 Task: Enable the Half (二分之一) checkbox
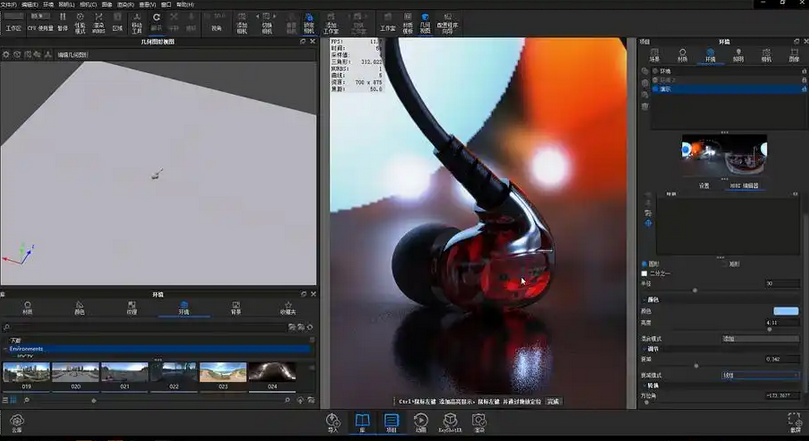pyautogui.click(x=644, y=273)
